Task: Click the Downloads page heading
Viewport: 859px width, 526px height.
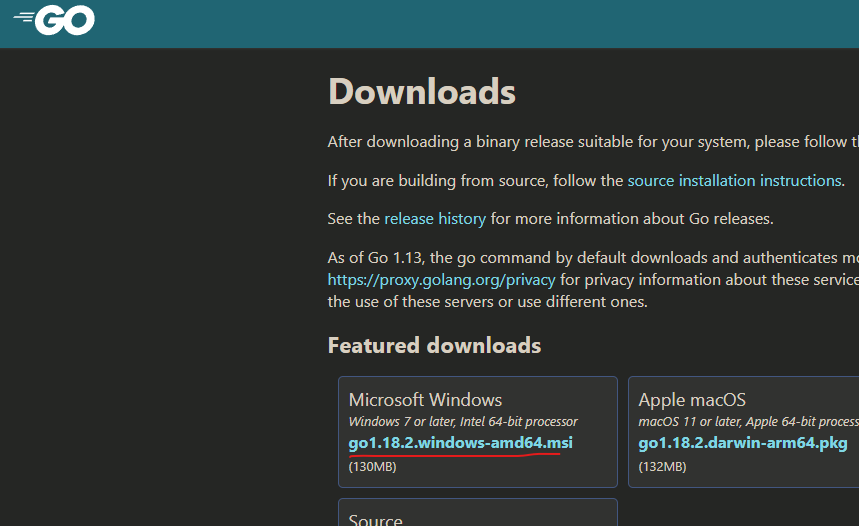Action: [x=422, y=92]
